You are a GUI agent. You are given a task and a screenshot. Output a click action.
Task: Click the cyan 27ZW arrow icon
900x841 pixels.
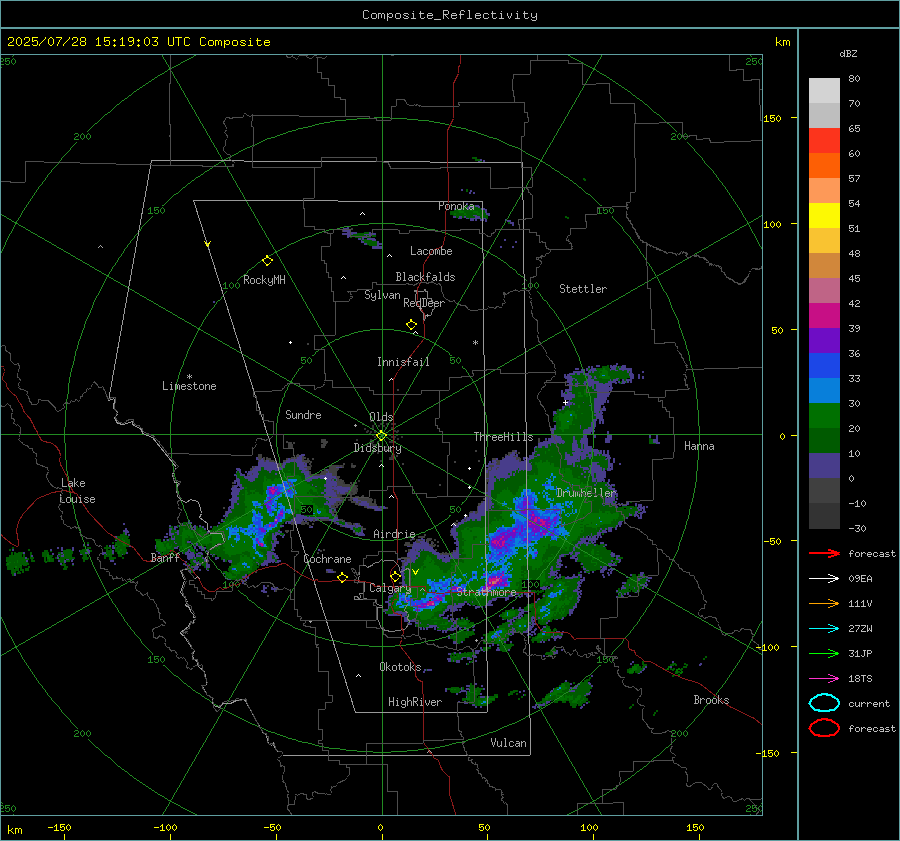824,629
